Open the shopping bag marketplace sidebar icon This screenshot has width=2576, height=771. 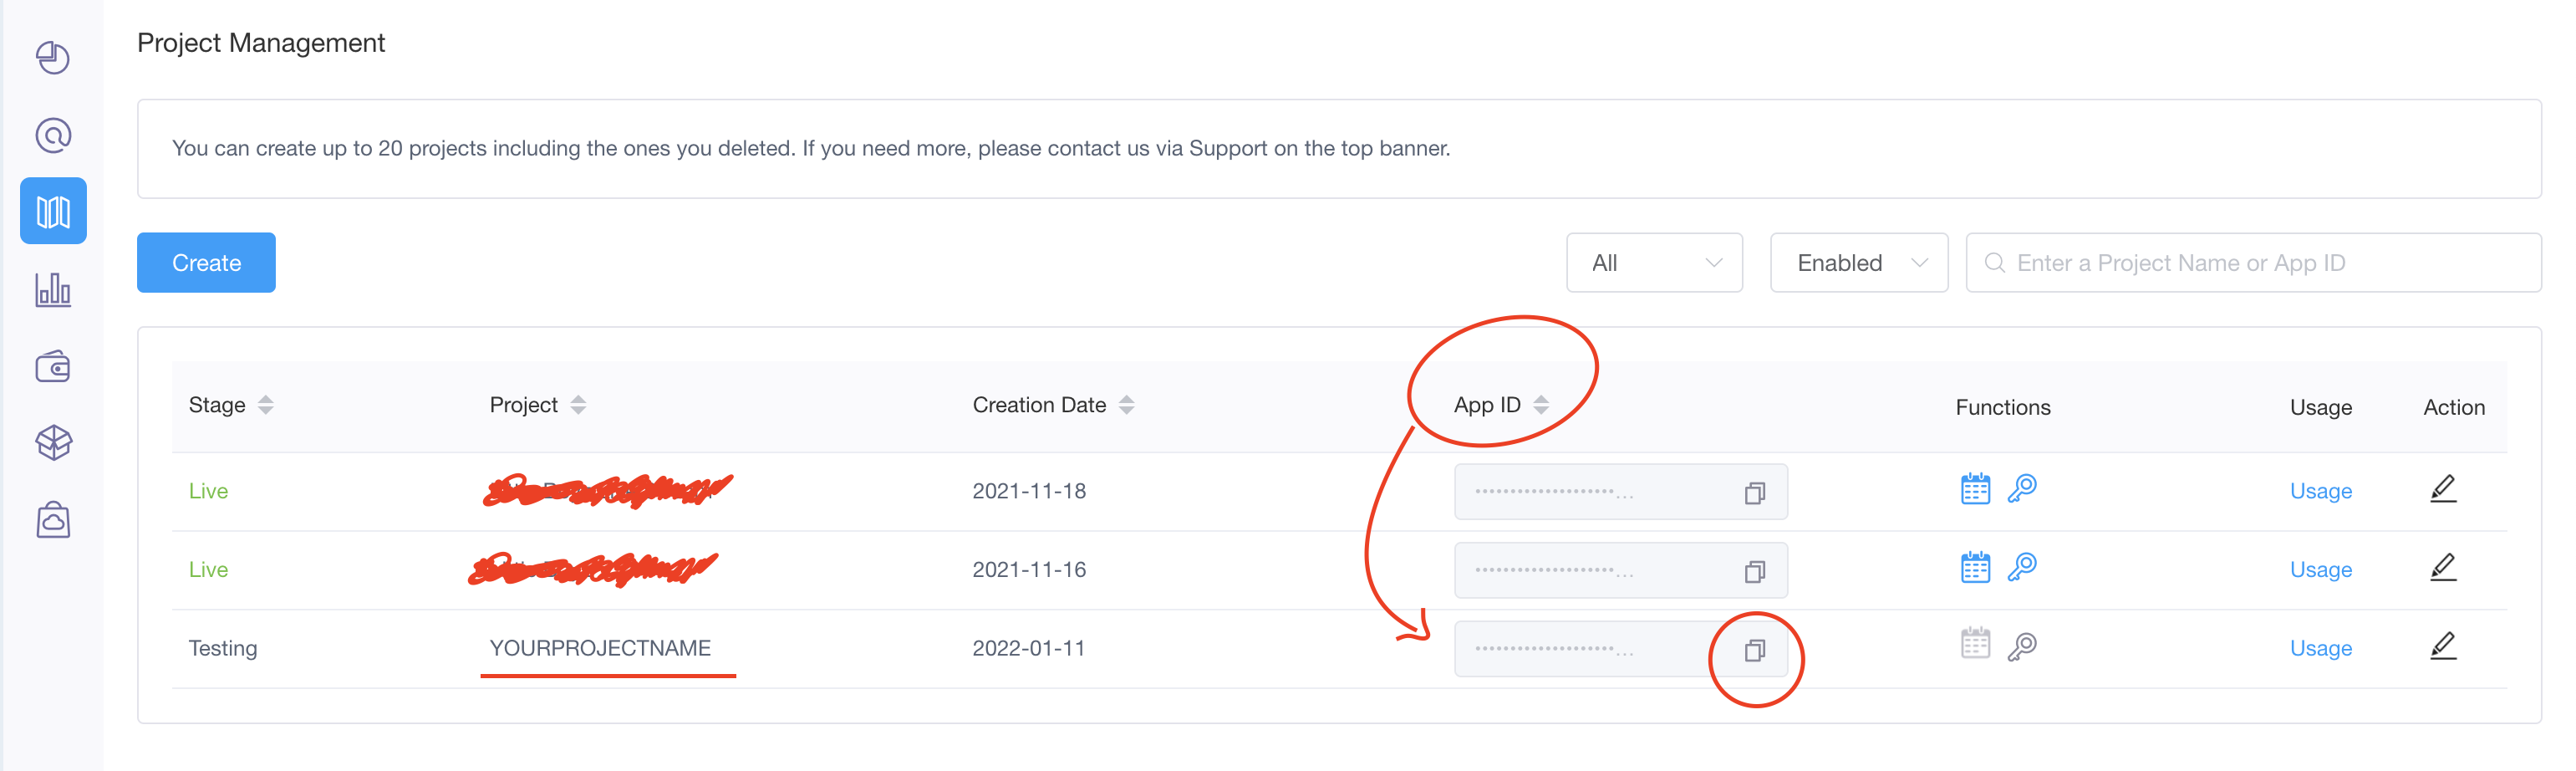tap(53, 520)
